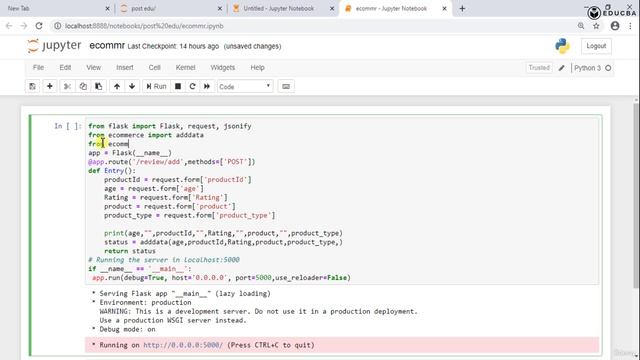Restart the kernel icon
Image resolution: width=640 pixels, height=360 pixels.
(193, 87)
